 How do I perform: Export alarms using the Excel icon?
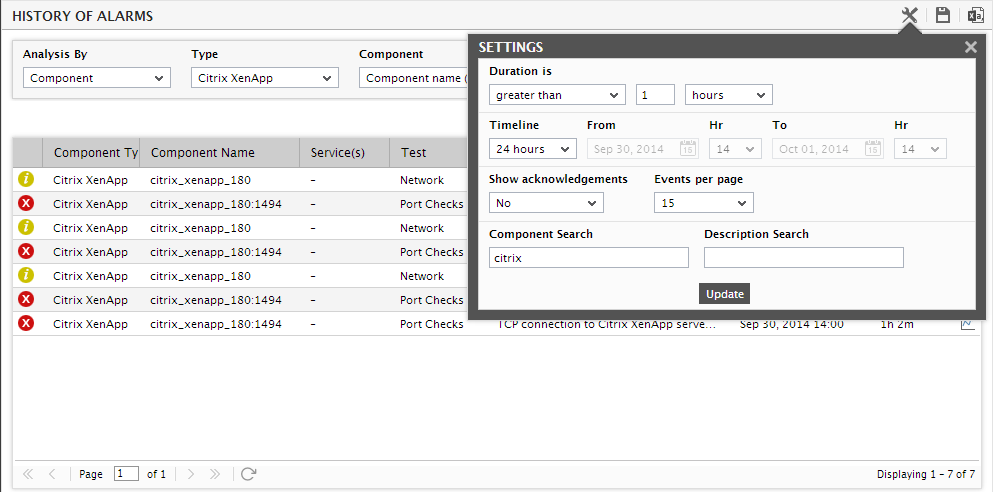click(975, 15)
